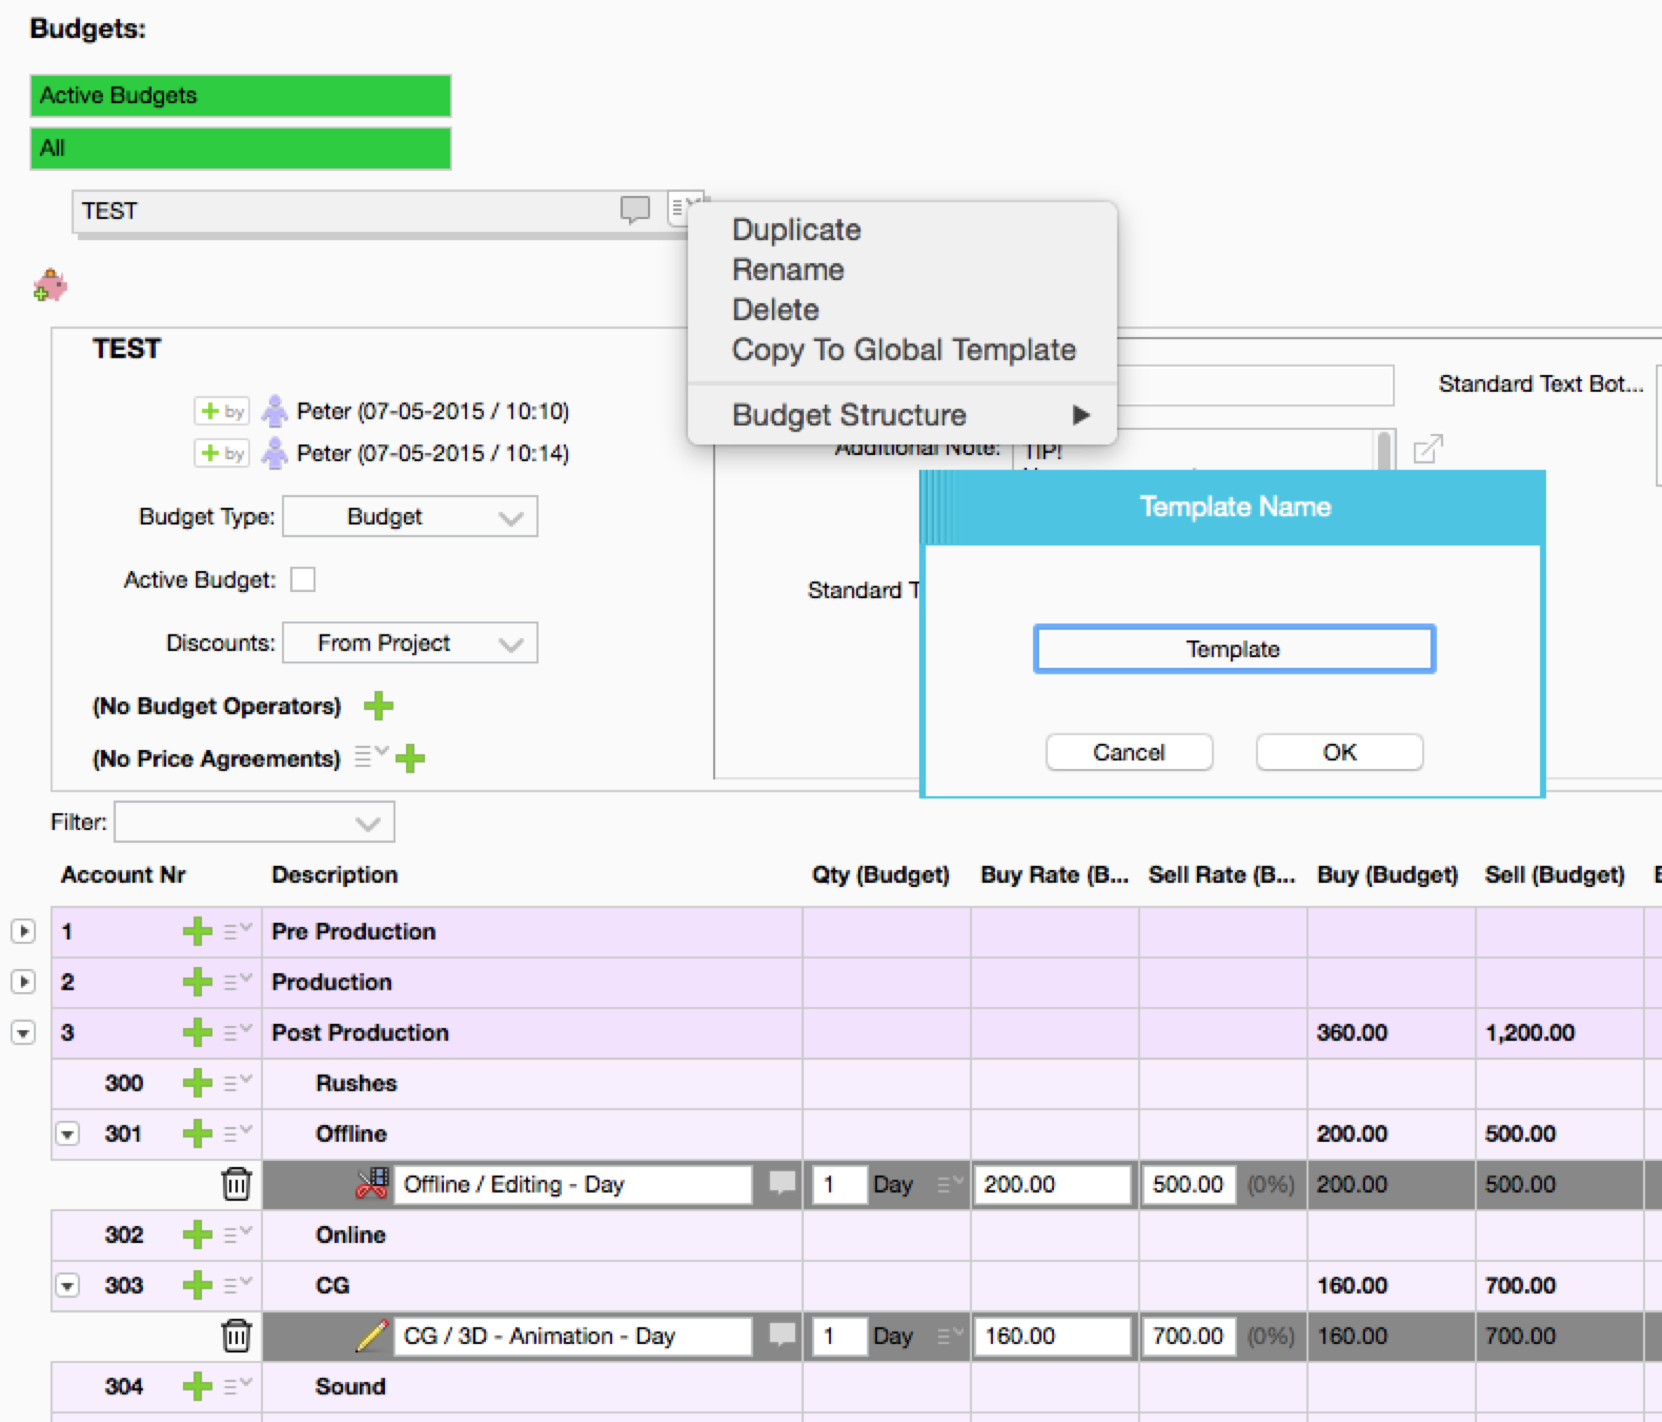Click first 'added by' Peter badge
Screen dimensions: 1662x1422
coord(222,411)
